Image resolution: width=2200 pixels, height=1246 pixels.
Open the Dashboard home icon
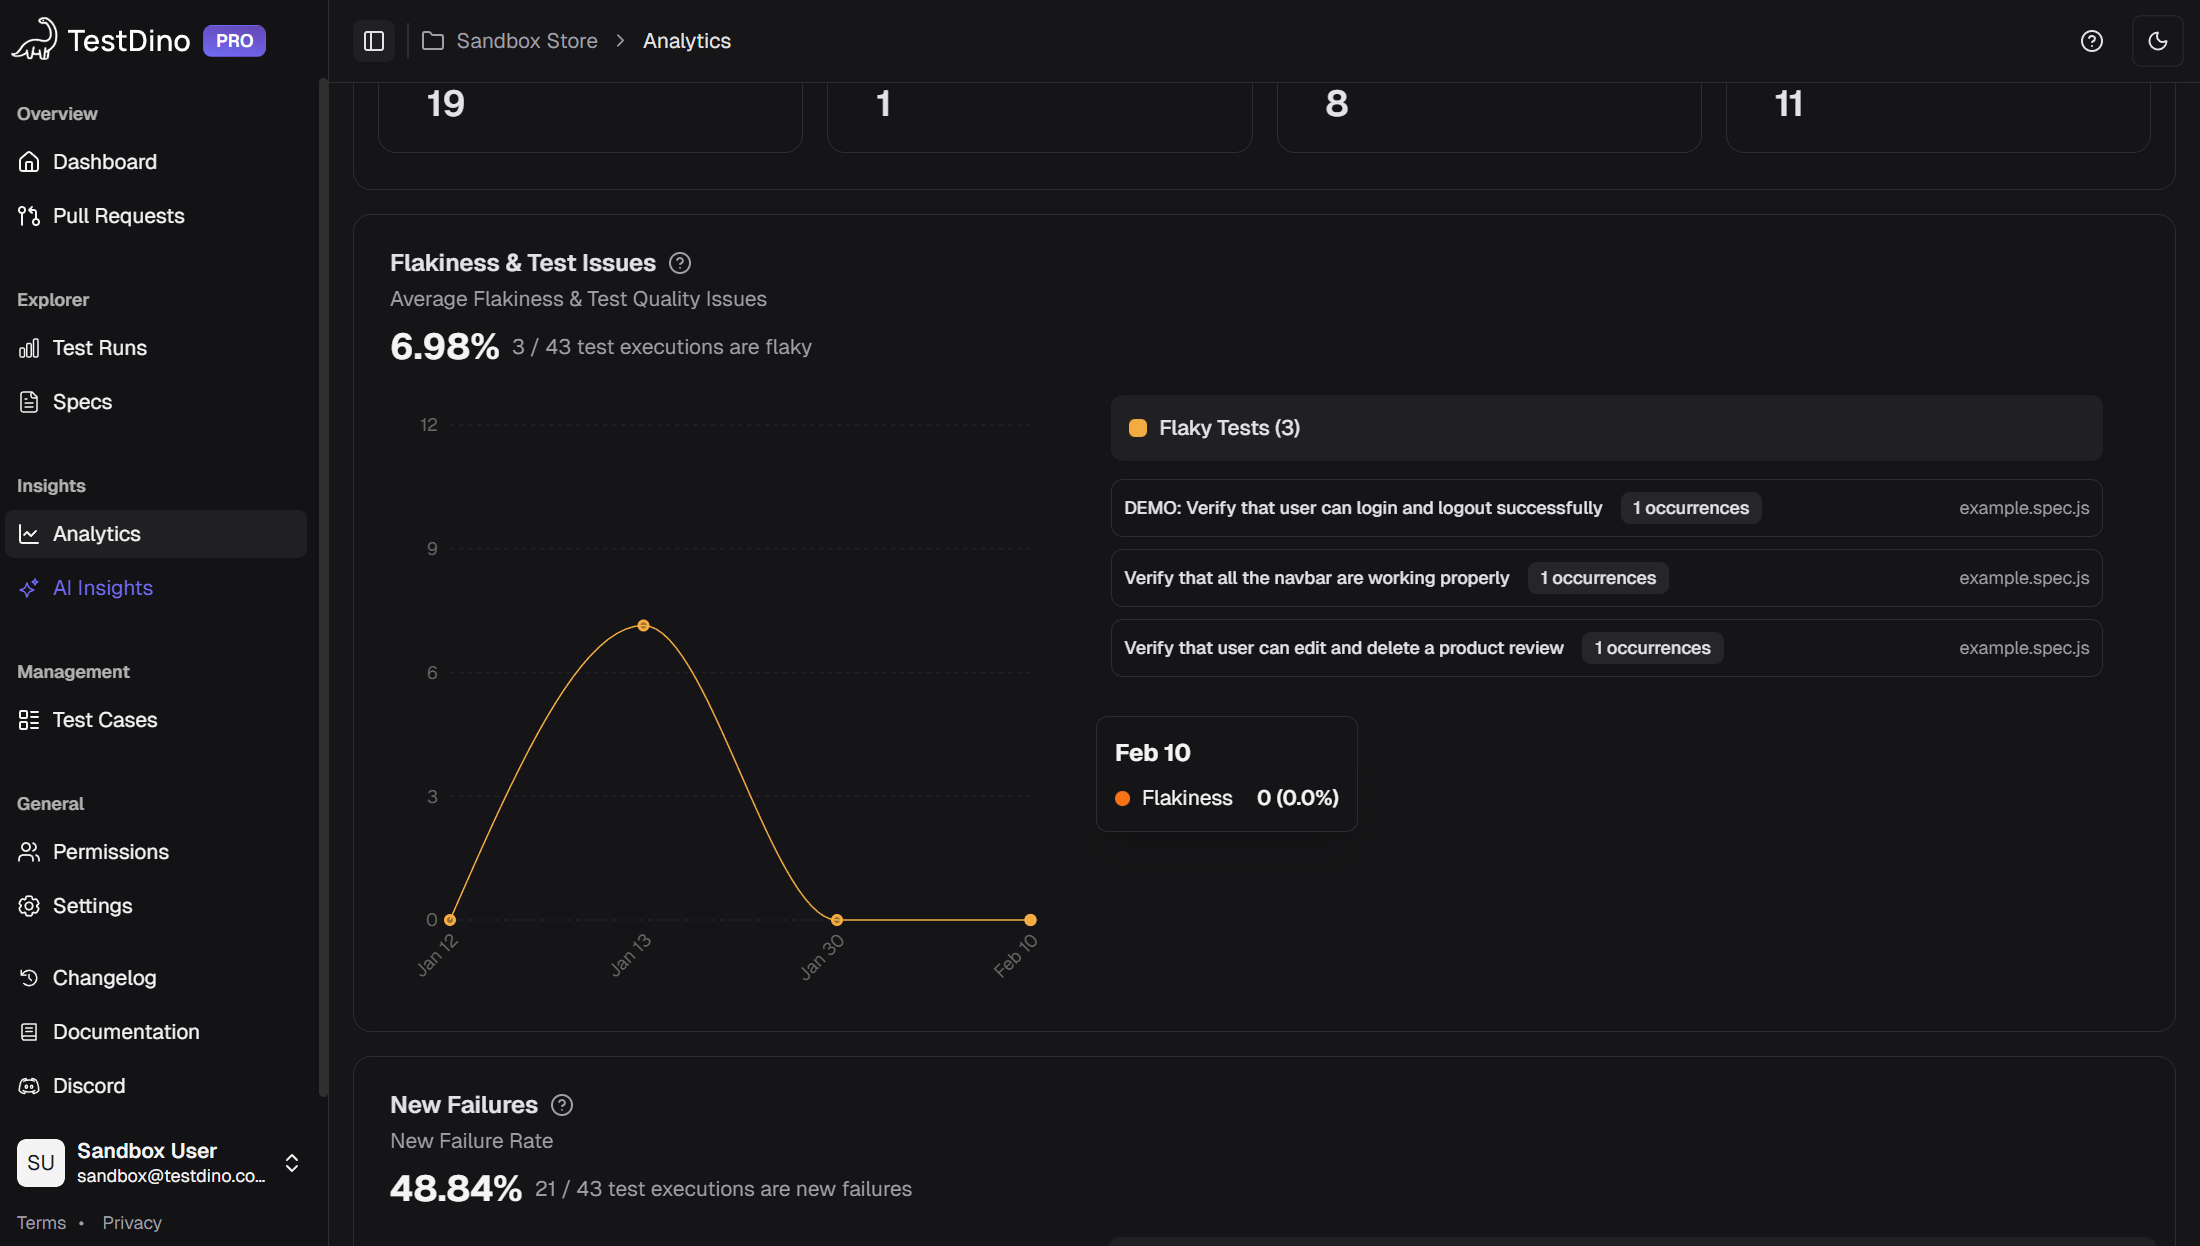(29, 162)
